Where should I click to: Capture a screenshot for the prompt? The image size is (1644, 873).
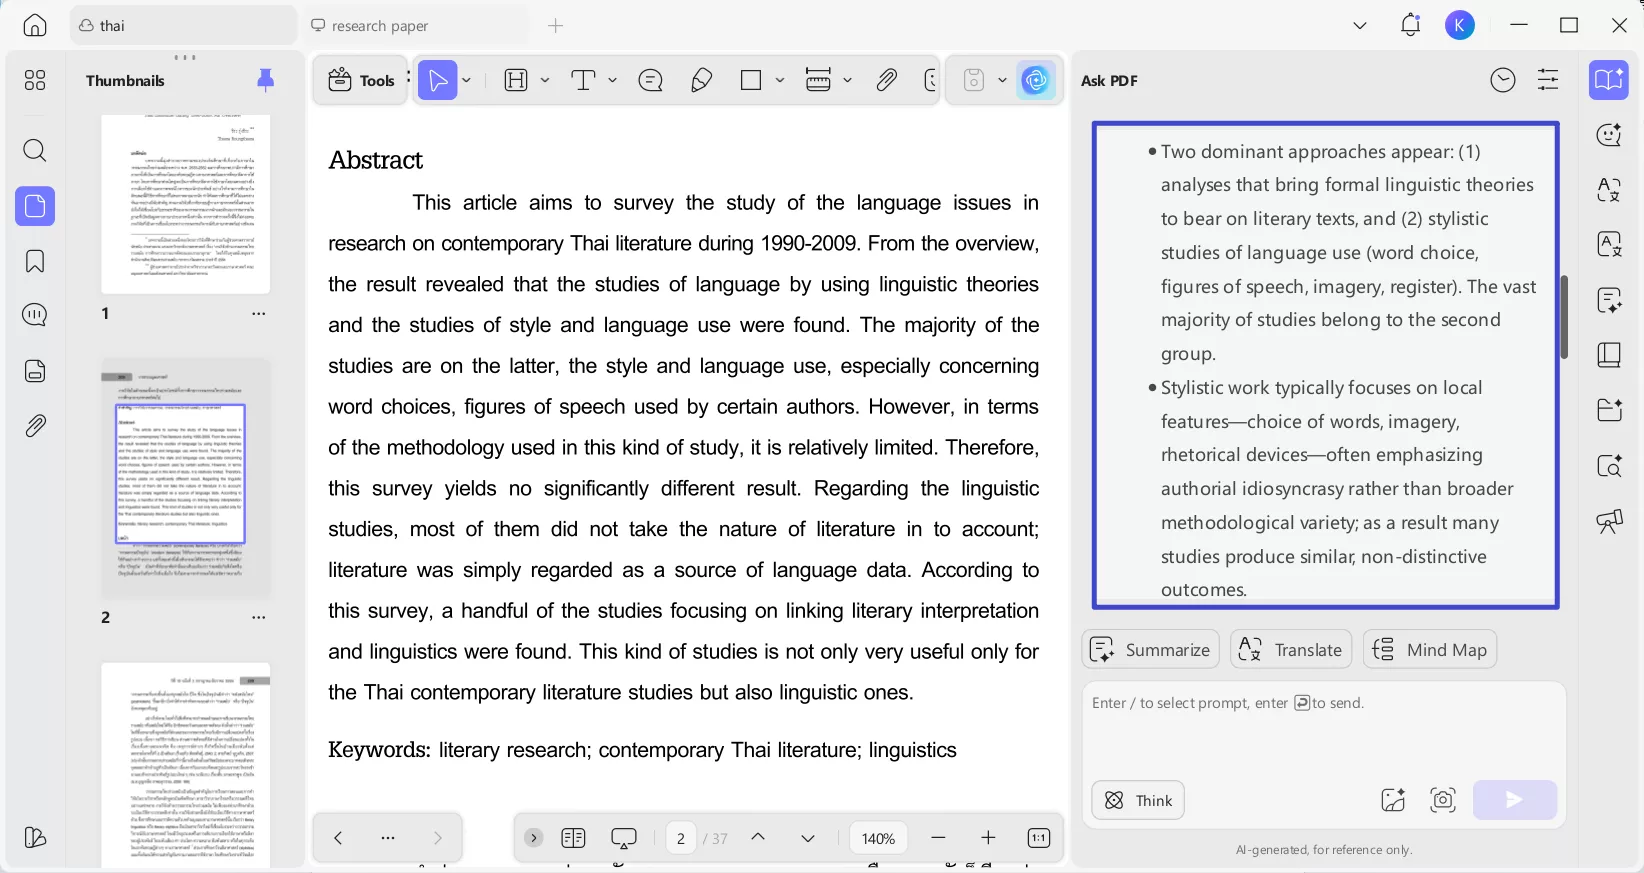point(1443,800)
